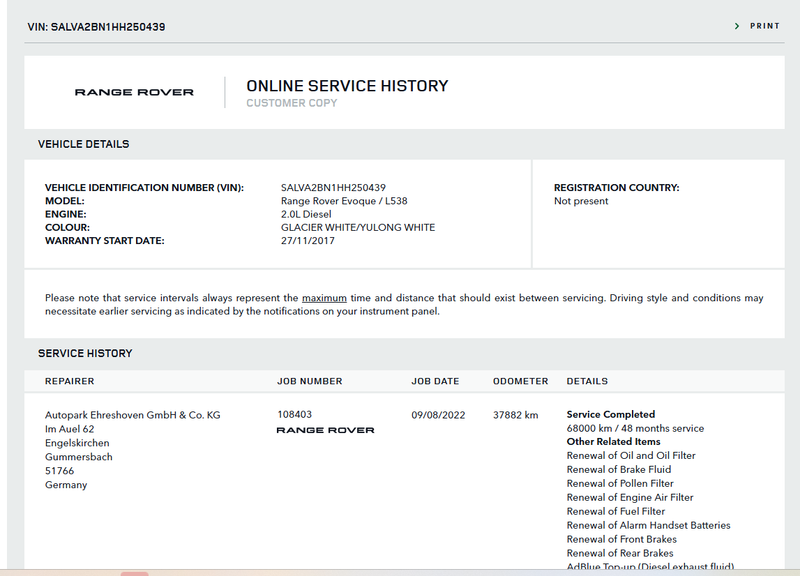Select the VIN text at page top
Image resolution: width=800 pixels, height=576 pixels.
[96, 27]
